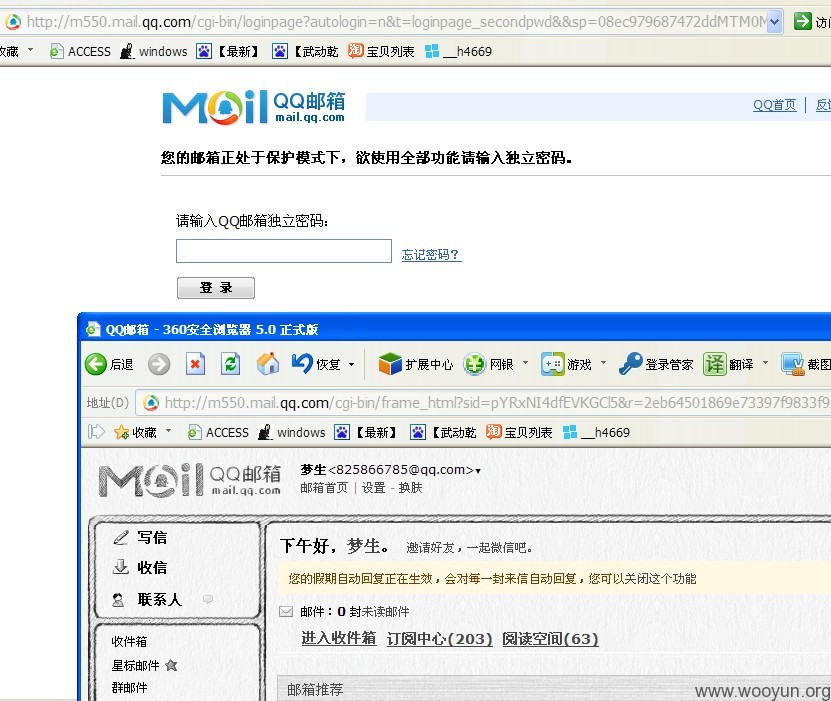The image size is (831, 701).
Task: Click the Screenshot (截图) monitor icon
Action: pyautogui.click(x=793, y=365)
